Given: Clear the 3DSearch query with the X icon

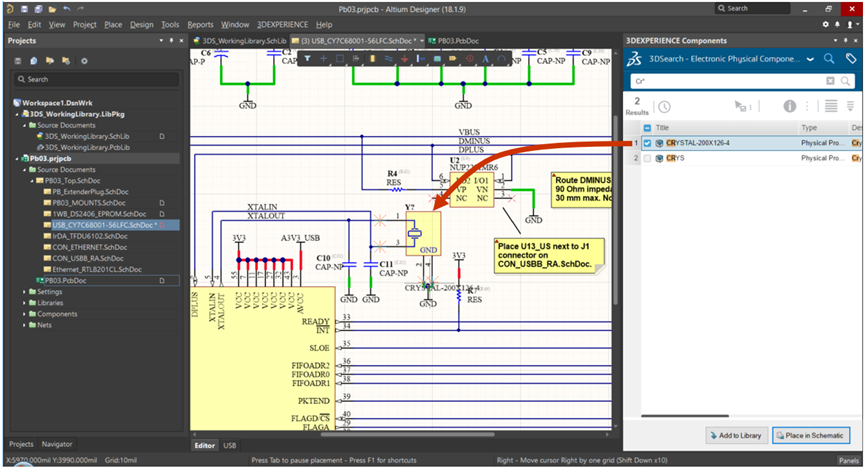Looking at the screenshot, I should pos(830,81).
